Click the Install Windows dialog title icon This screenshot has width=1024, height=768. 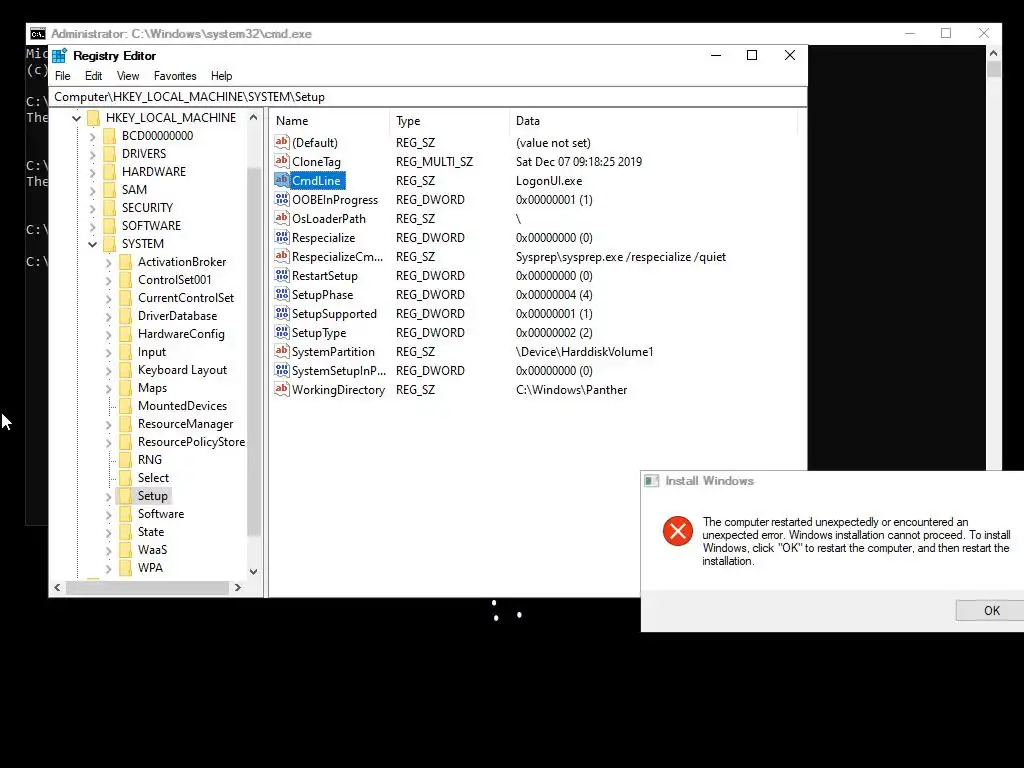click(x=651, y=481)
